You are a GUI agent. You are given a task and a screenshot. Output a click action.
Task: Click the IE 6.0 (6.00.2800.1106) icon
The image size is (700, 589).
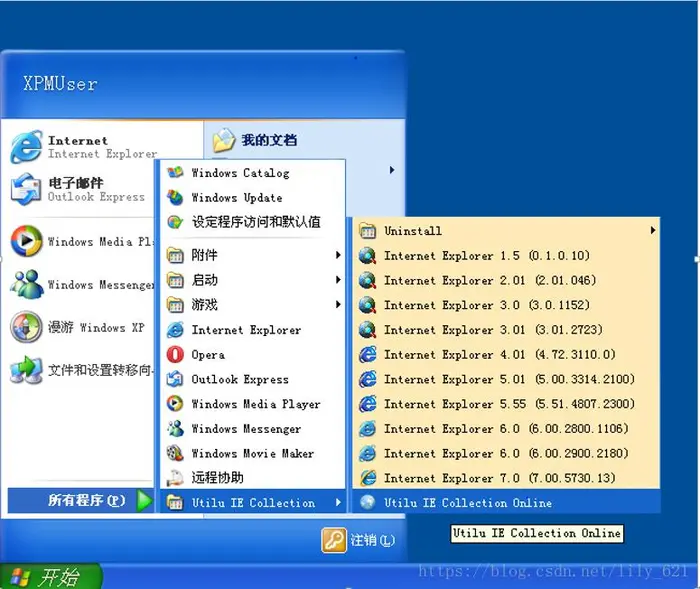tap(367, 429)
